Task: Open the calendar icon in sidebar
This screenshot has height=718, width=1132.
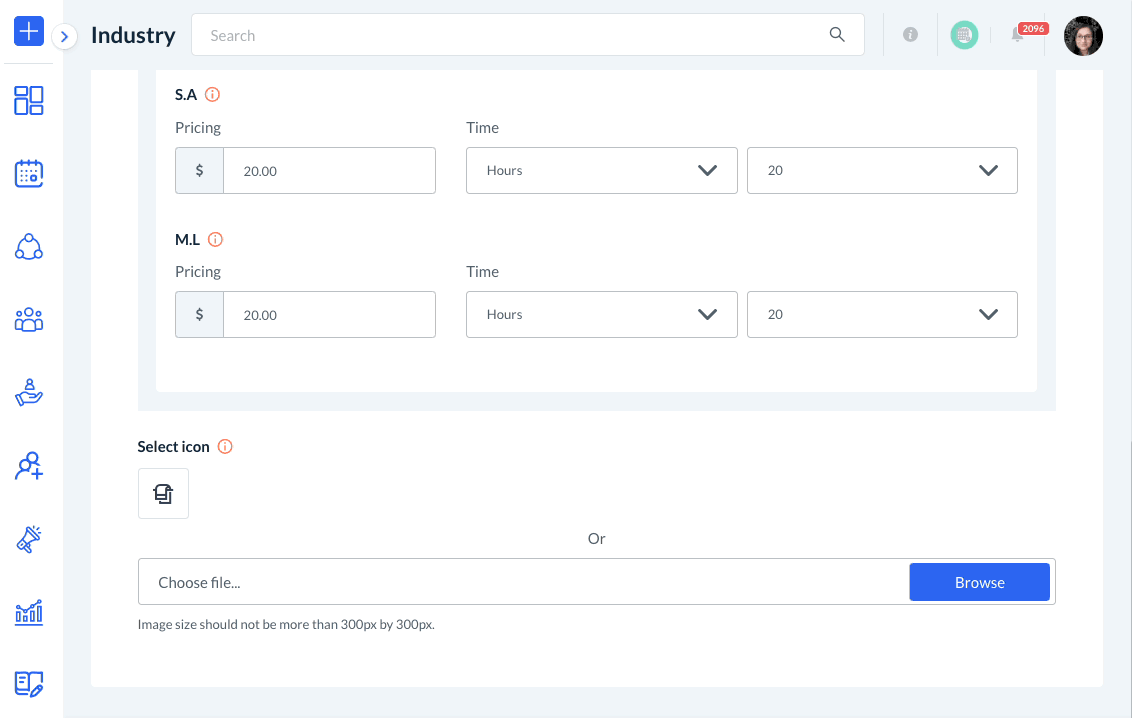Action: [x=29, y=174]
